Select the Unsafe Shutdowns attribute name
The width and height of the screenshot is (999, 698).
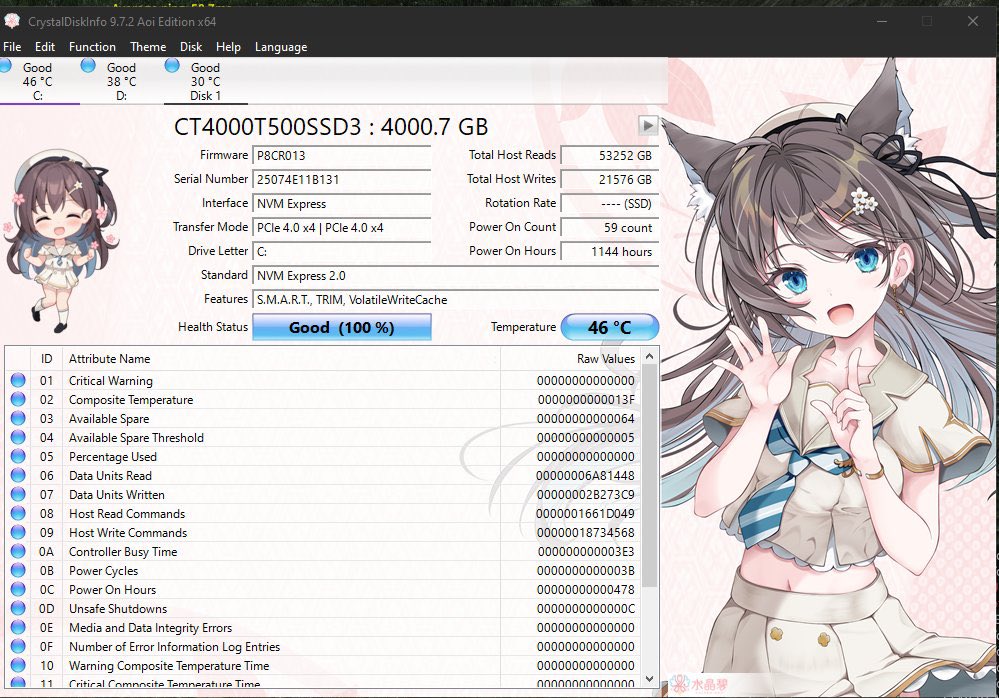(x=118, y=609)
